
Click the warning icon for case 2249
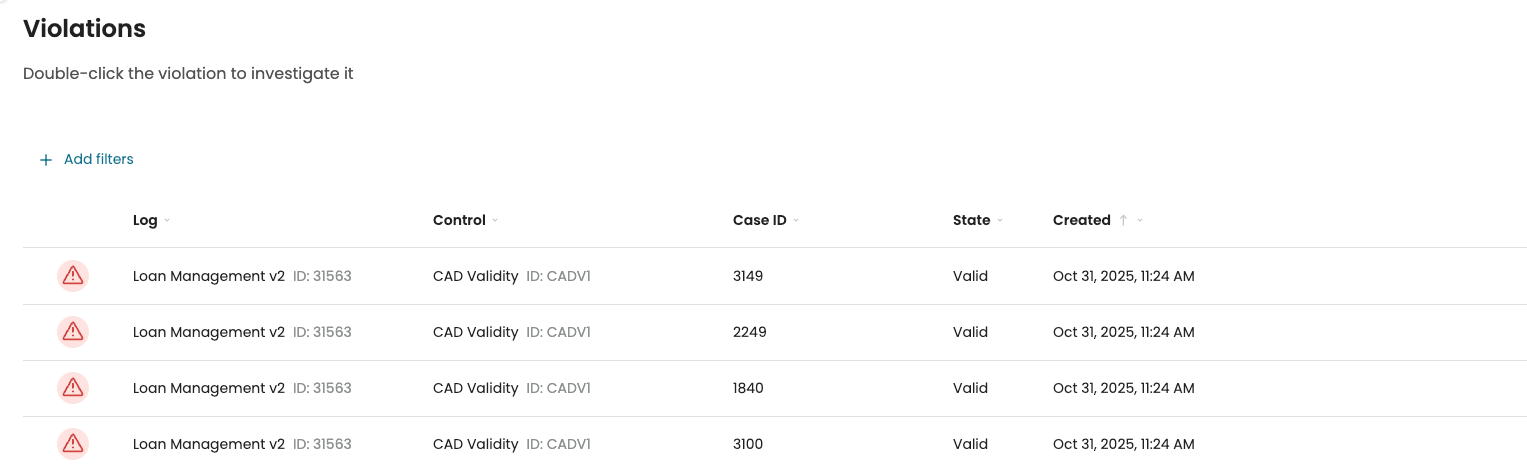[x=73, y=332]
